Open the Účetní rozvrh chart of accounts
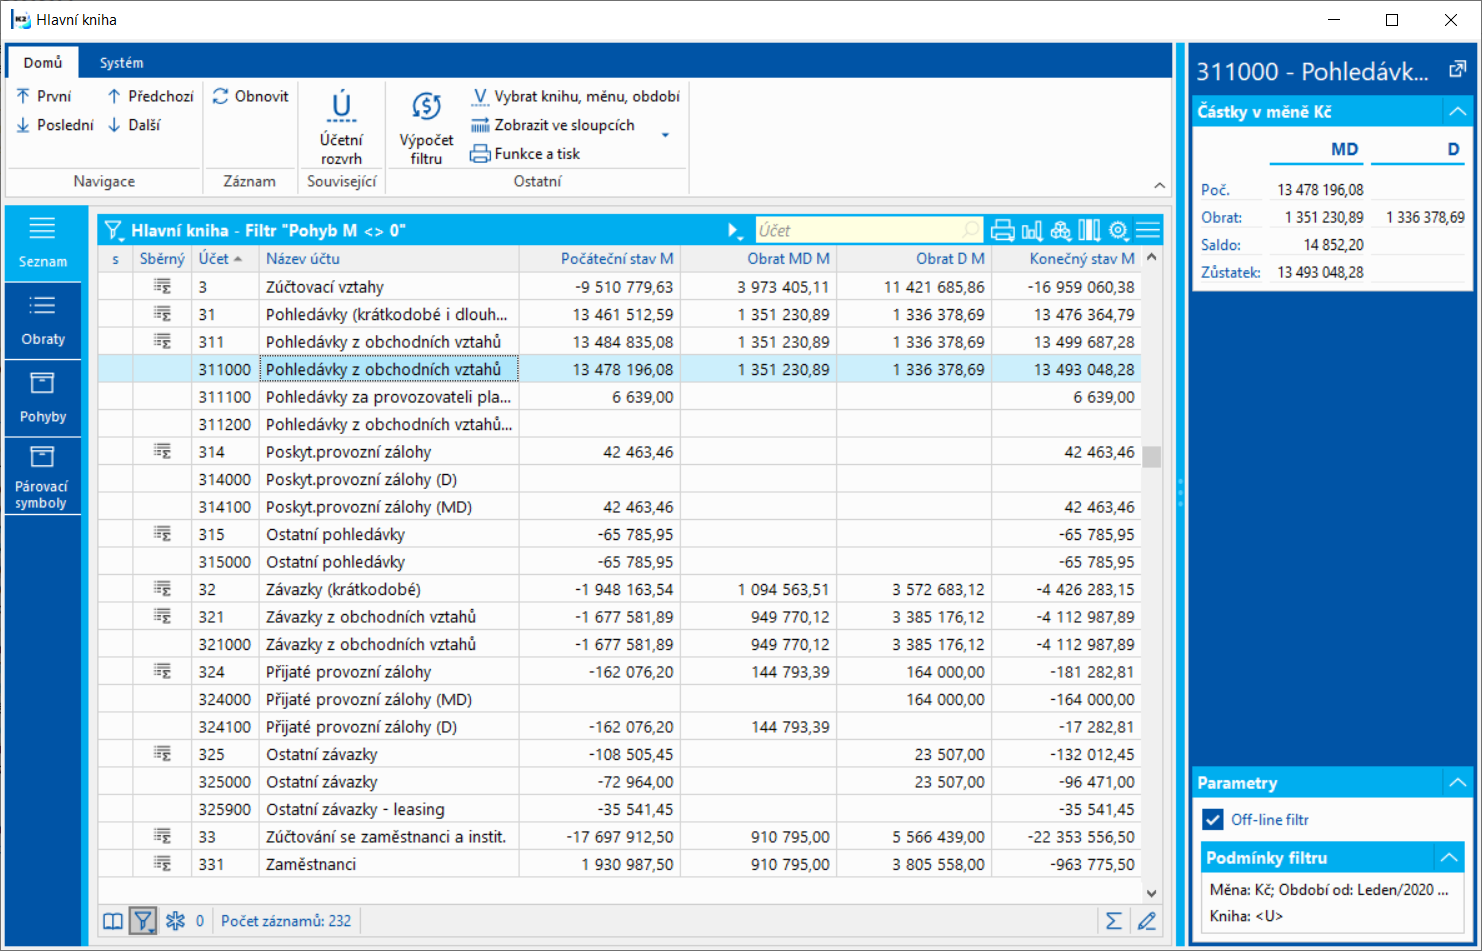Image resolution: width=1482 pixels, height=951 pixels. (341, 128)
